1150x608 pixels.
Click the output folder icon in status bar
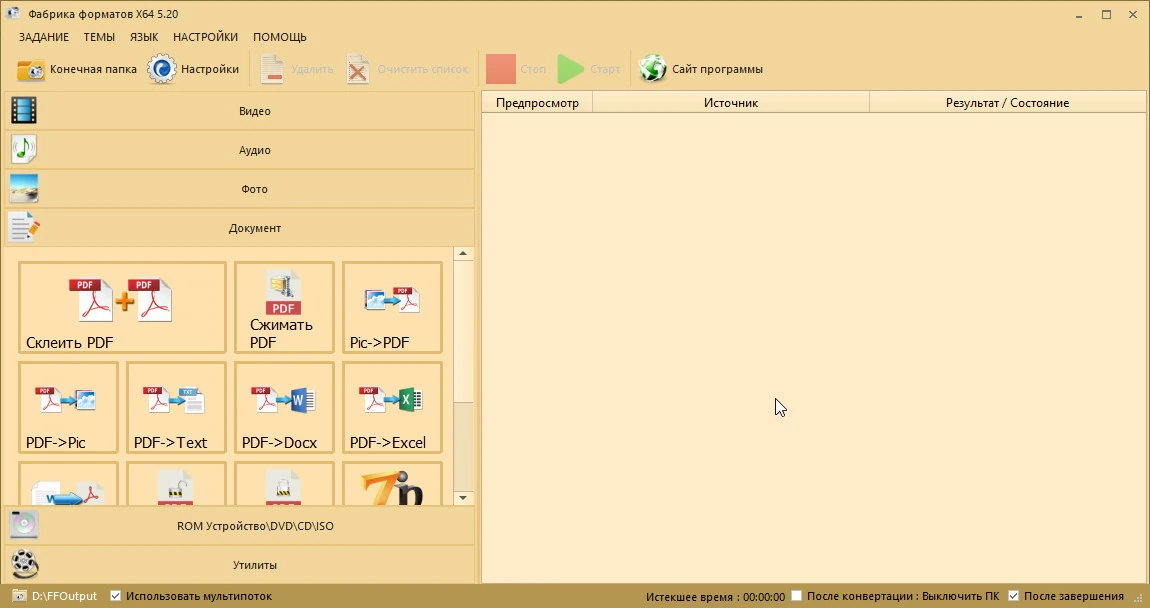[19, 596]
